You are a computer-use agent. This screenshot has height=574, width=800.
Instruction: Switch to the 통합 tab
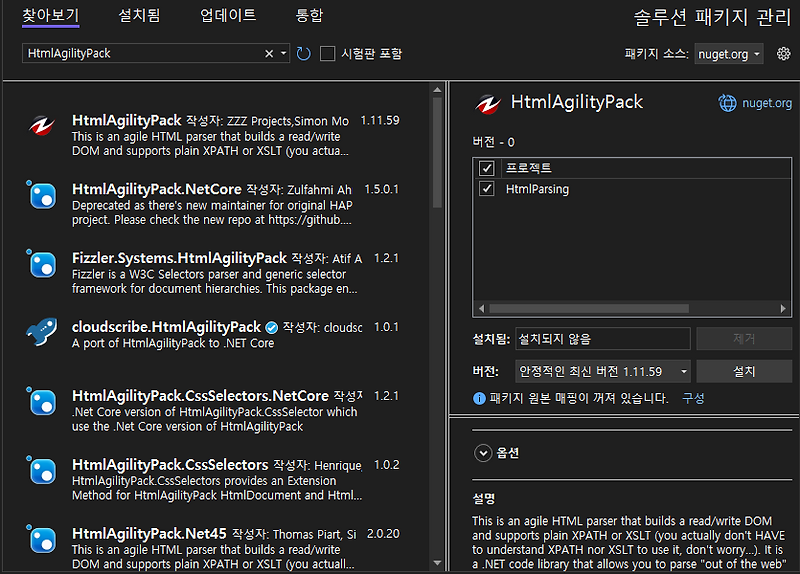pos(309,16)
